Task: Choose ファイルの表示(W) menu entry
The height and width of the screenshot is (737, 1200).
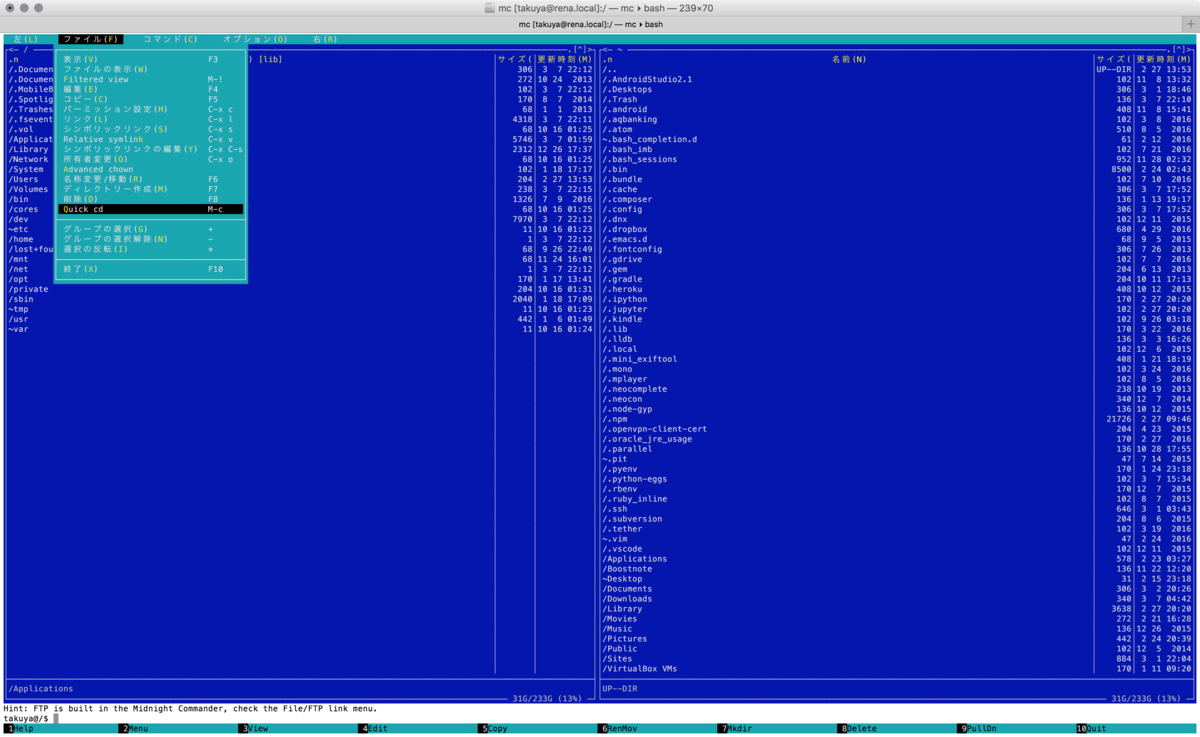Action: coord(150,69)
